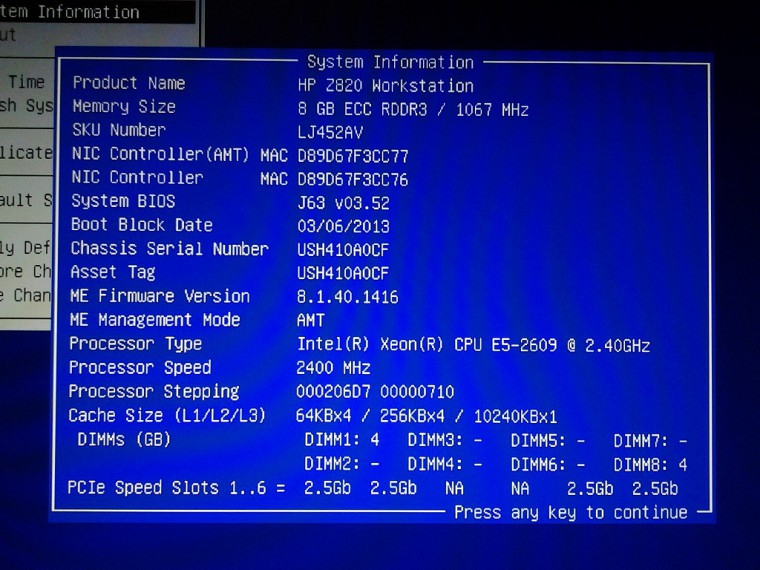Select the 'Product Name' label
The width and height of the screenshot is (760, 570).
129,83
